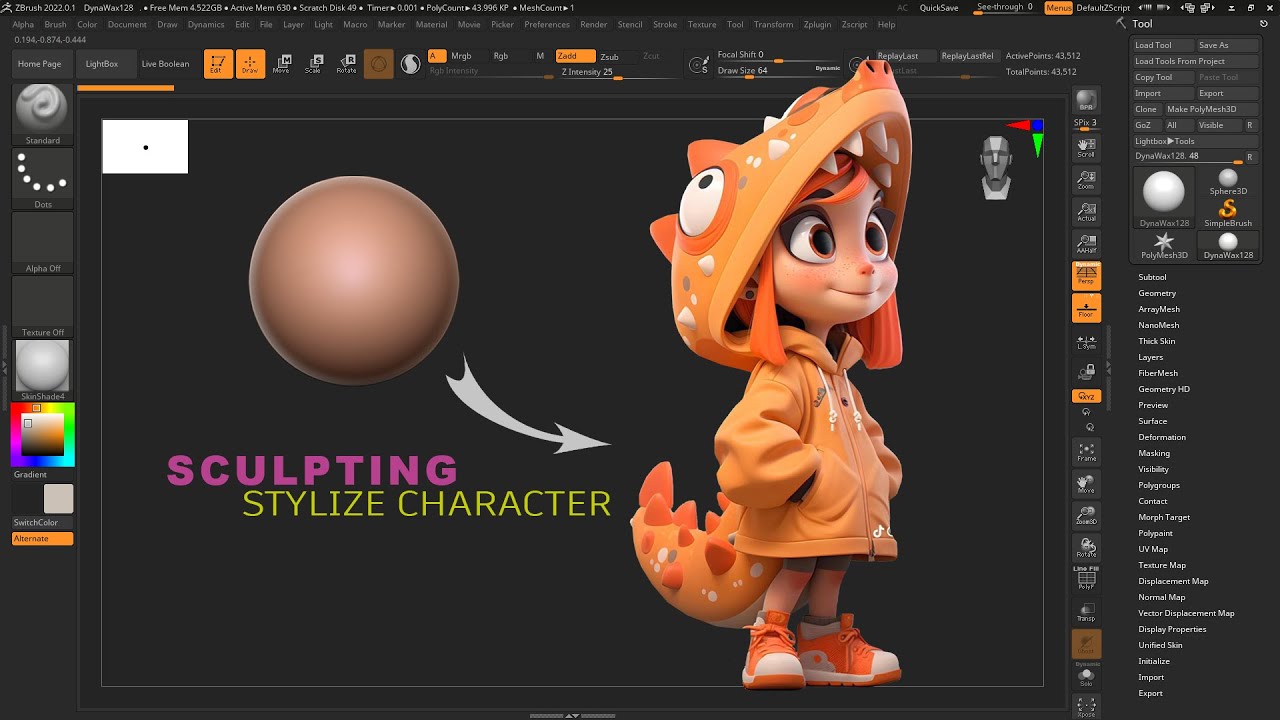Viewport: 1280px width, 720px height.
Task: Click the half-tone circle icon beside Mrgb
Action: [410, 64]
